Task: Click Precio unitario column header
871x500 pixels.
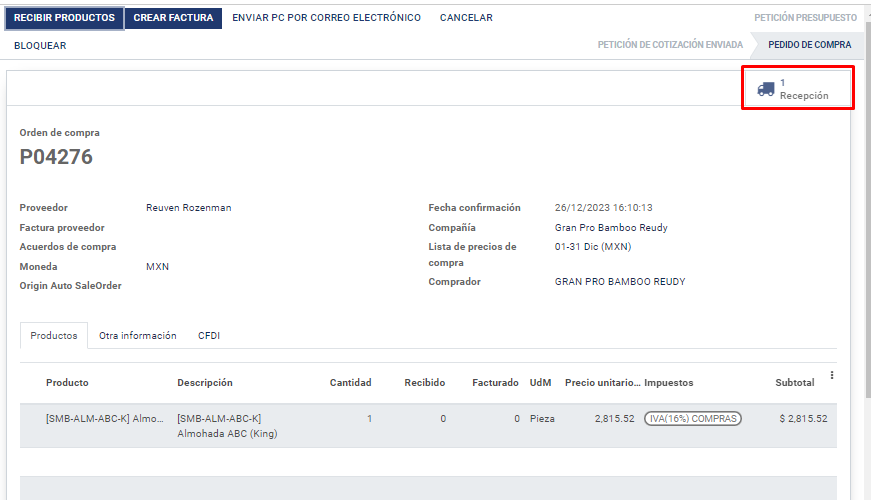Action: pyautogui.click(x=603, y=383)
